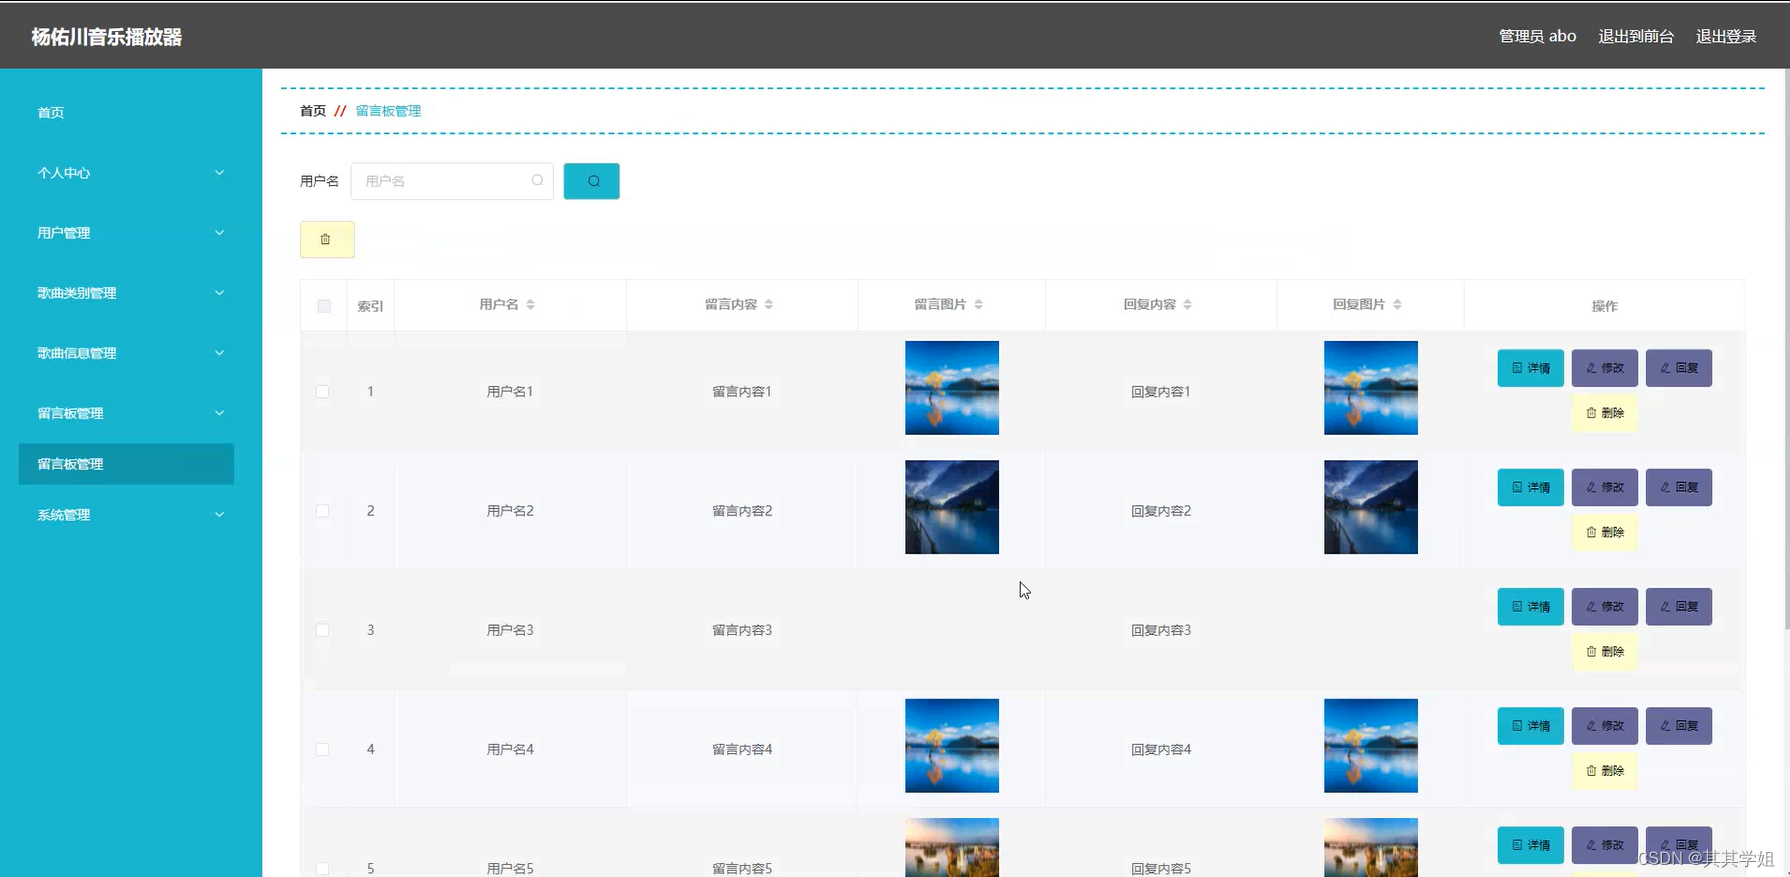Image resolution: width=1790 pixels, height=877 pixels.
Task: Expand the 歌曲信息管理 sidebar chevron
Action: point(219,353)
